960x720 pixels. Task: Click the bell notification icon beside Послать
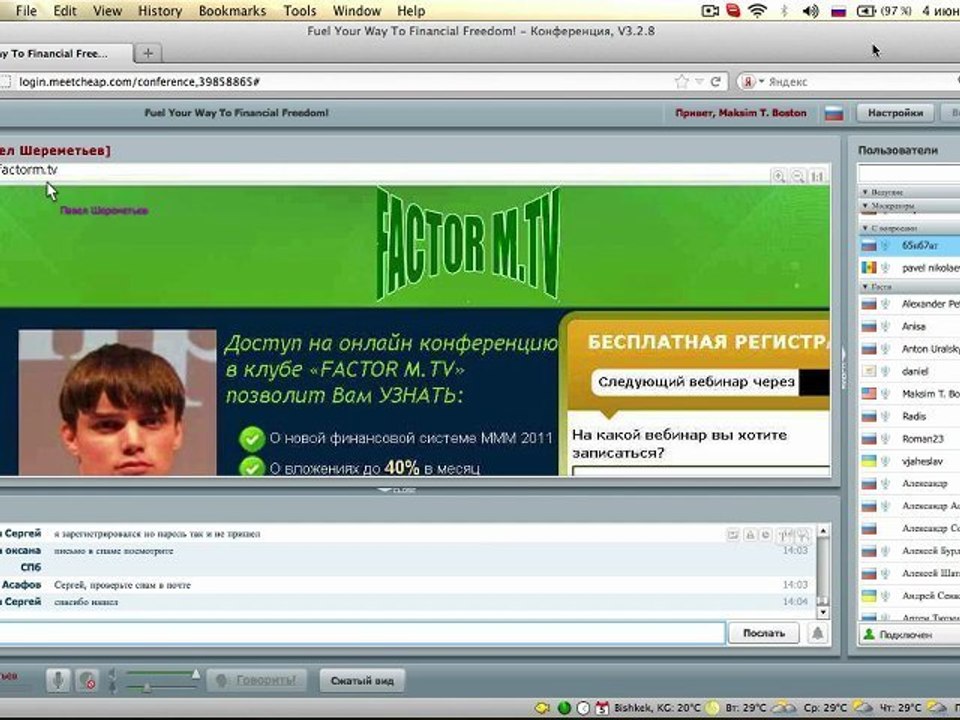[x=817, y=633]
